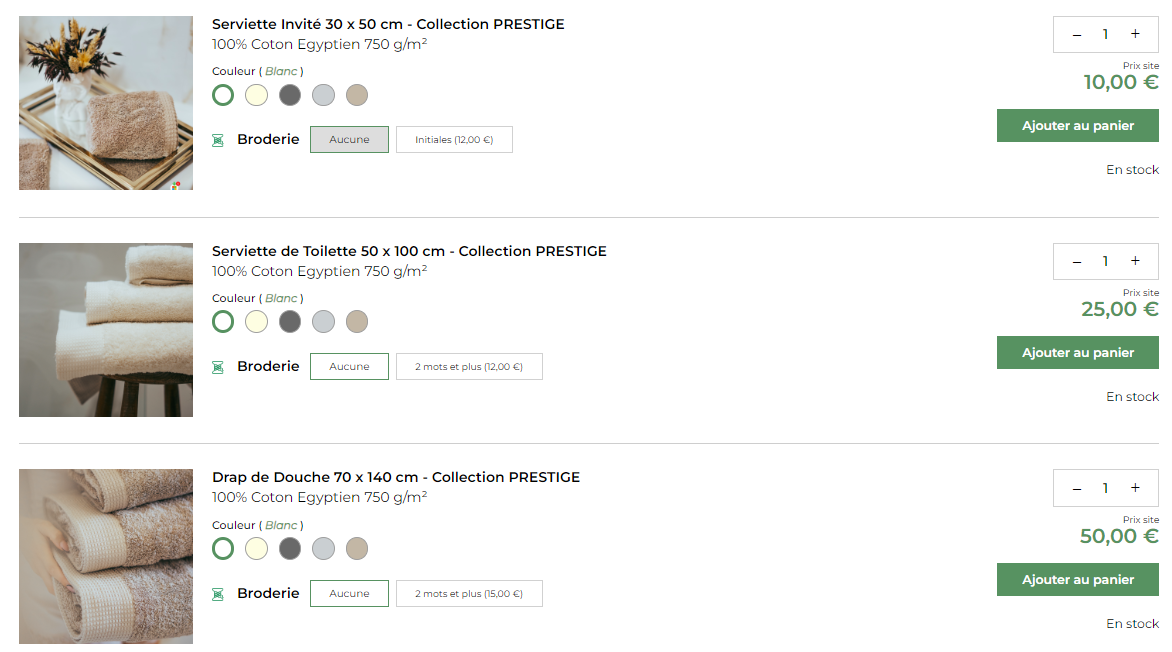
Task: Decrease quantity for Serviette Invité 30 x 50
Action: coord(1077,34)
